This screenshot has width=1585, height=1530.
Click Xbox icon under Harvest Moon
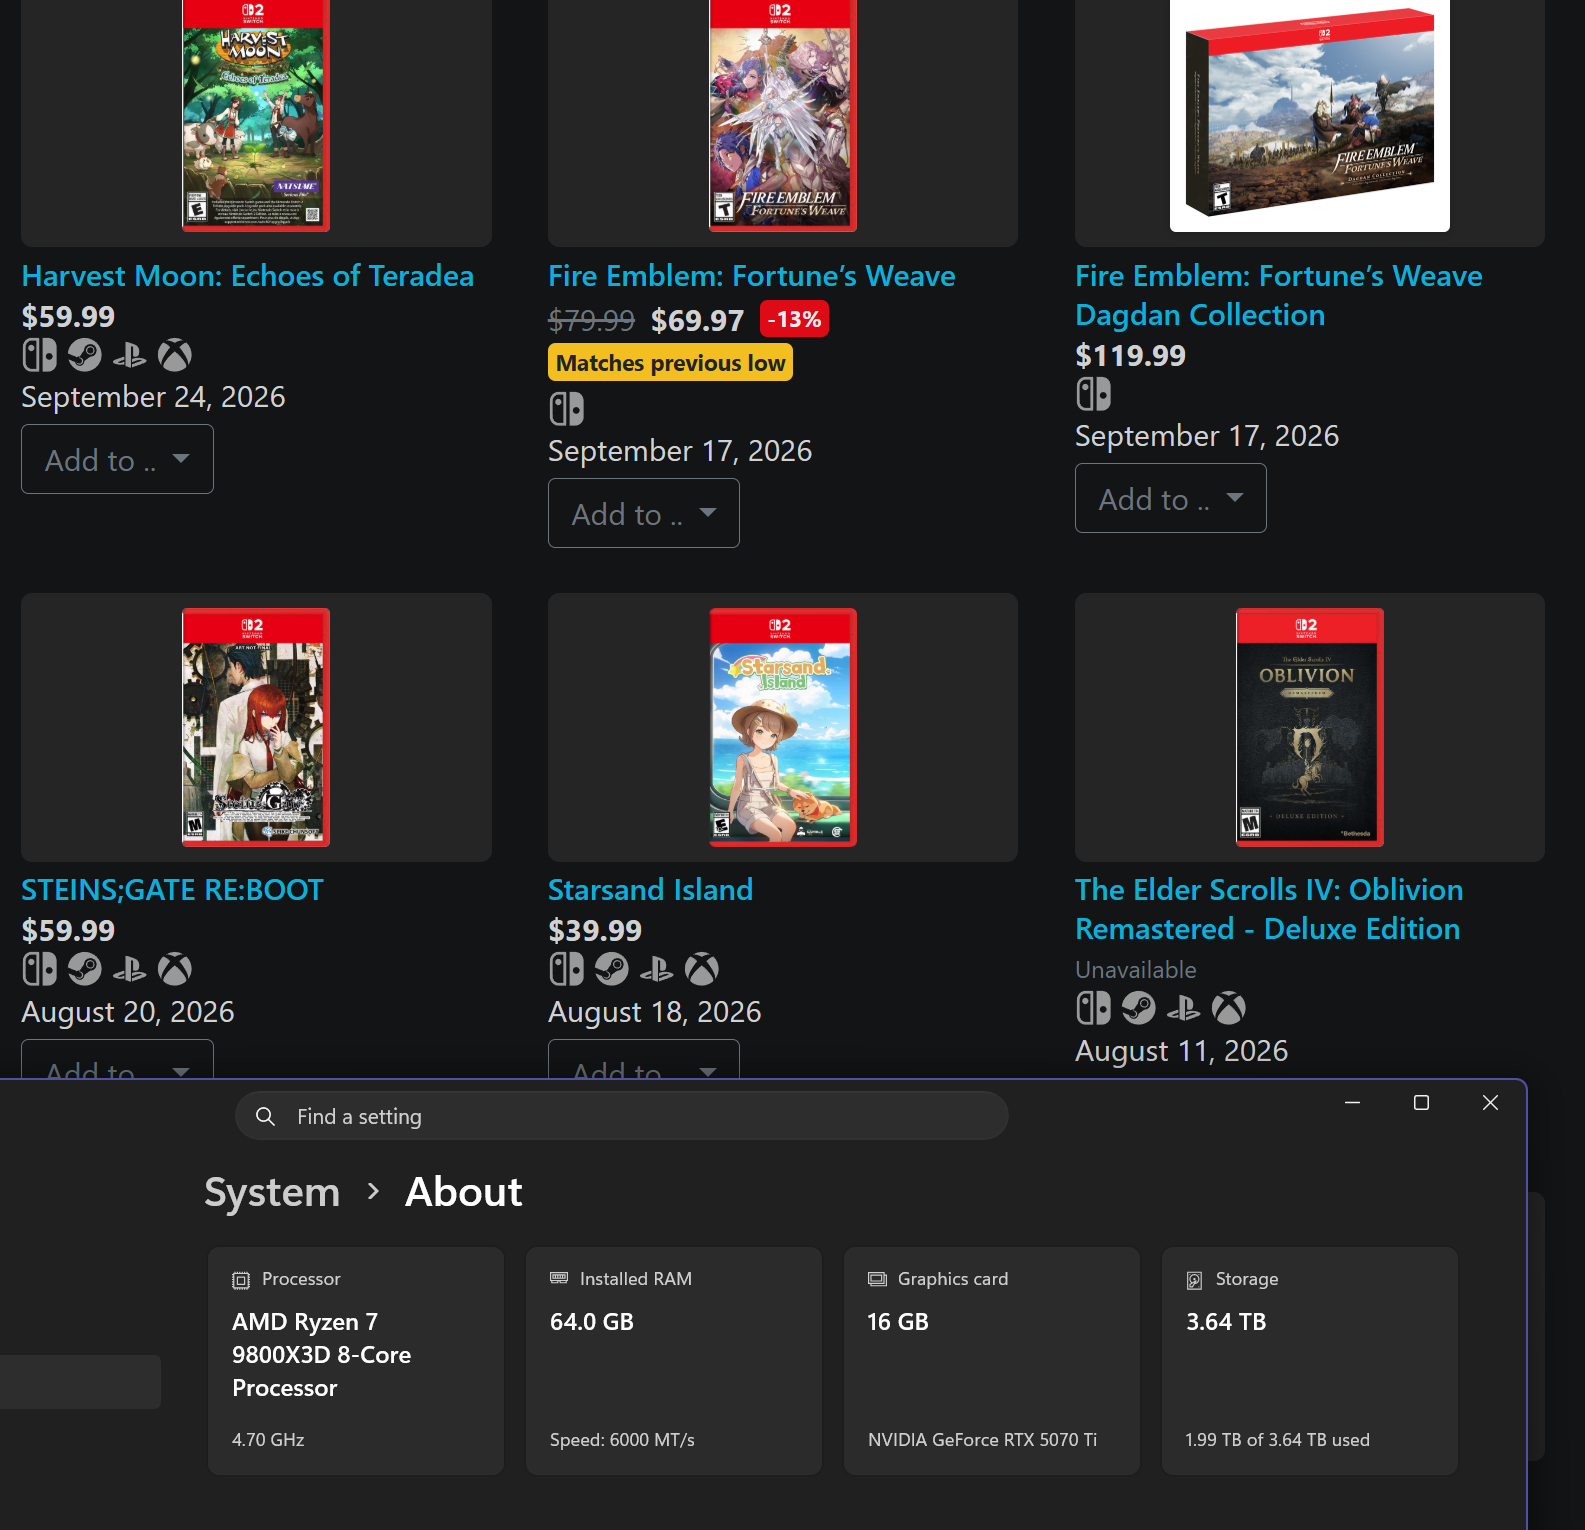coord(175,355)
